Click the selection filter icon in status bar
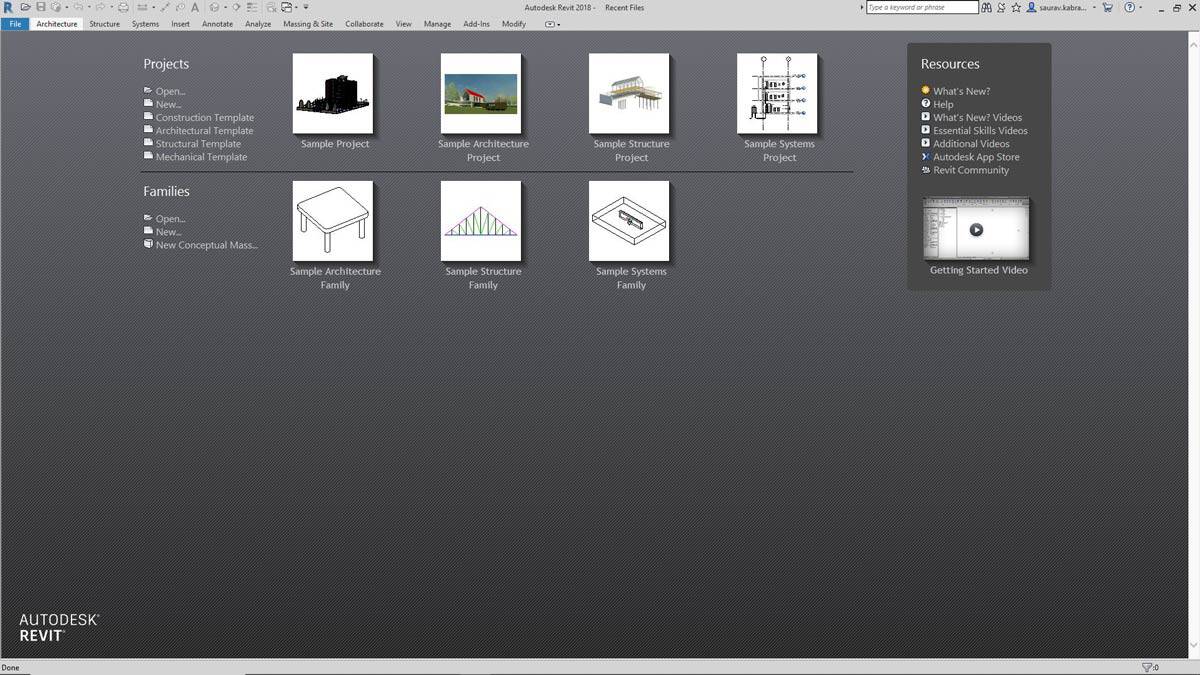 click(x=1148, y=667)
